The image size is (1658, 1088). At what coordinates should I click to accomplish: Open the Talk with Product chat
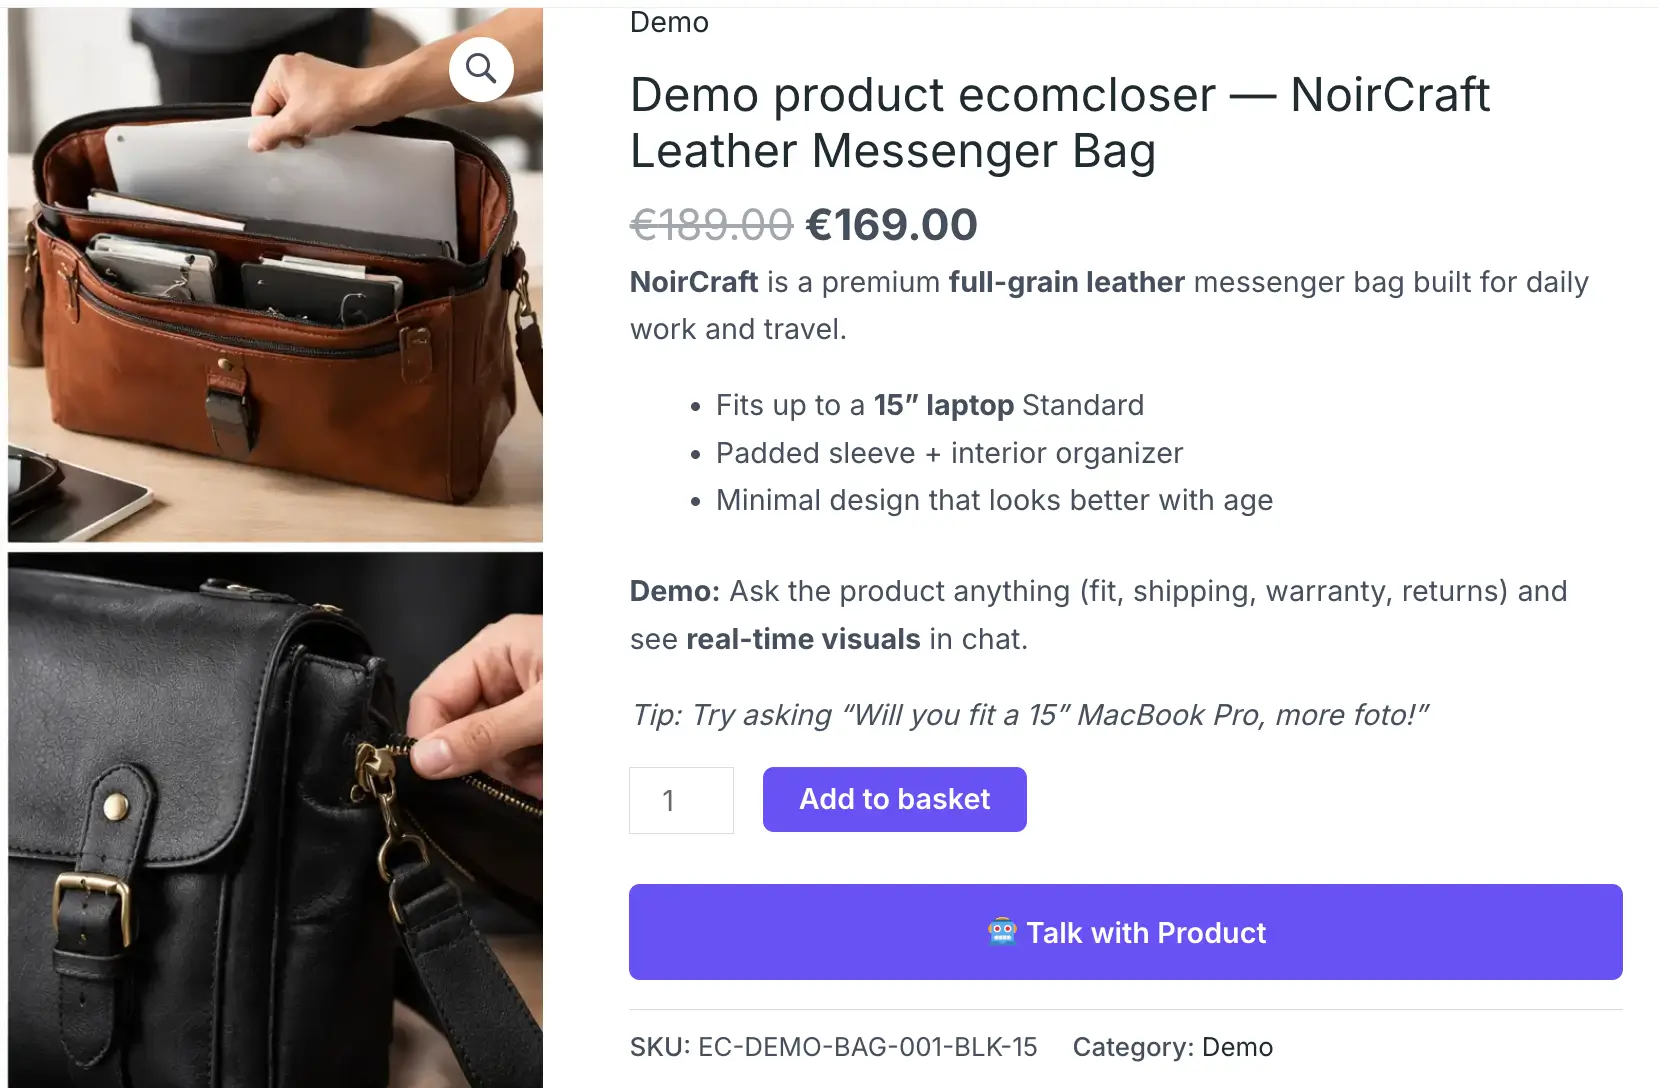1126,932
